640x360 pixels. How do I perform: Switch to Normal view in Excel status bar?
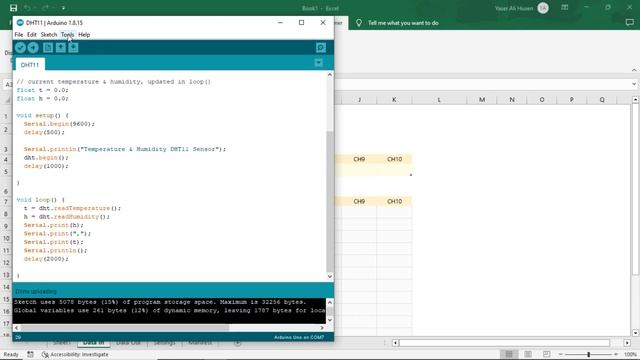pyautogui.click(x=509, y=354)
